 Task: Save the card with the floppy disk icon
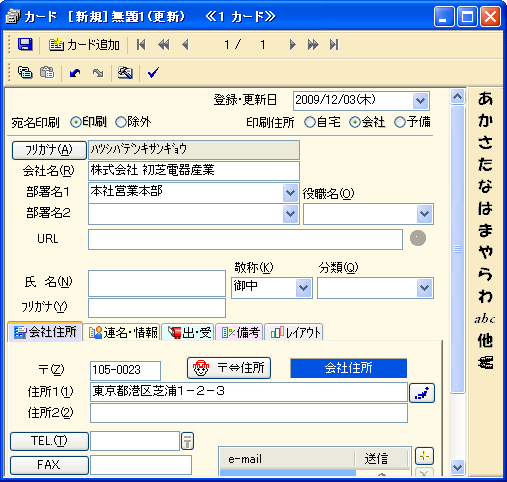click(x=25, y=44)
